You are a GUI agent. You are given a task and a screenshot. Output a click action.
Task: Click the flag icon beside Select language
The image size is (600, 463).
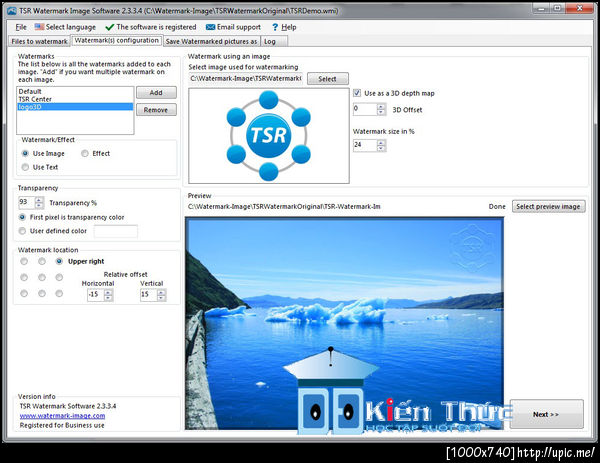39,27
